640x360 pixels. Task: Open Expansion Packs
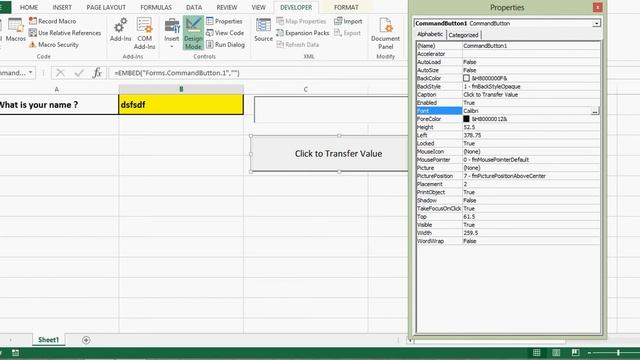[x=302, y=33]
